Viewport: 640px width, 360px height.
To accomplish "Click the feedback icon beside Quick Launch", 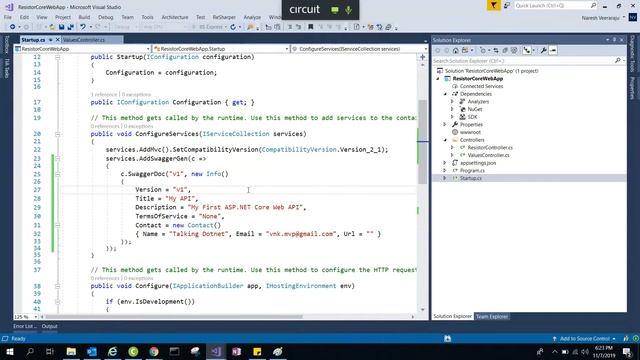I will click(507, 5).
